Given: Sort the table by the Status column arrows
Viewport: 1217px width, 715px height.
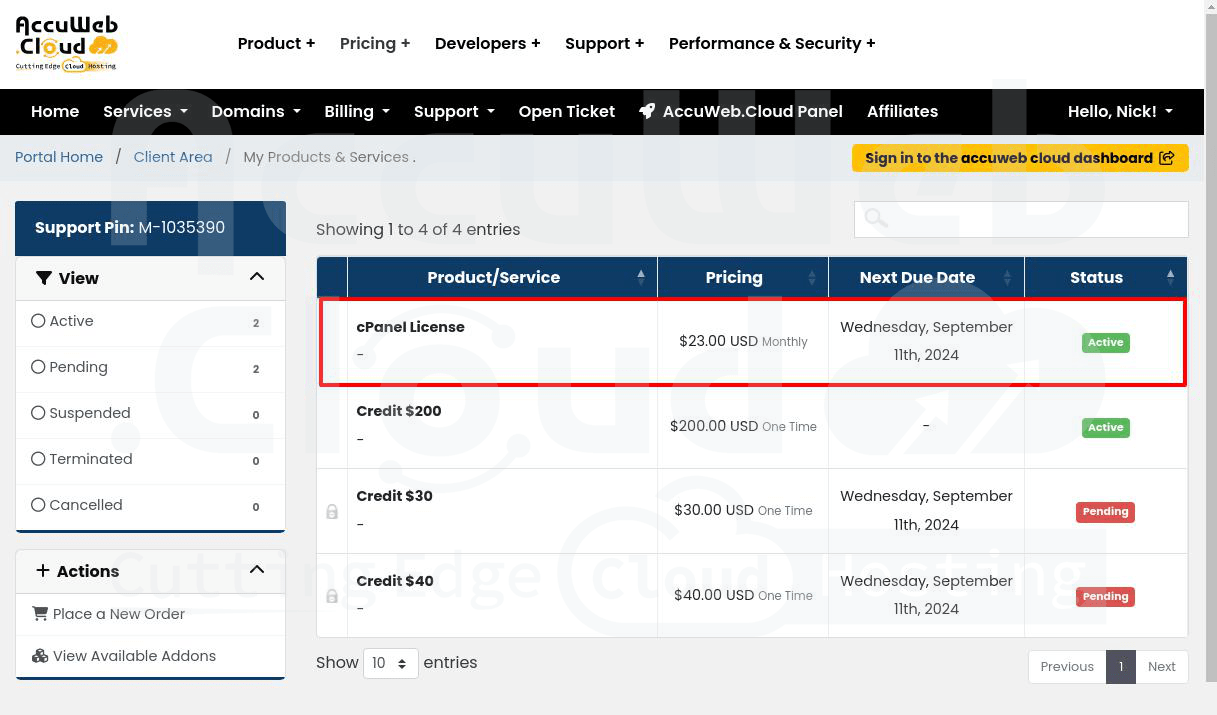Looking at the screenshot, I should 1170,277.
